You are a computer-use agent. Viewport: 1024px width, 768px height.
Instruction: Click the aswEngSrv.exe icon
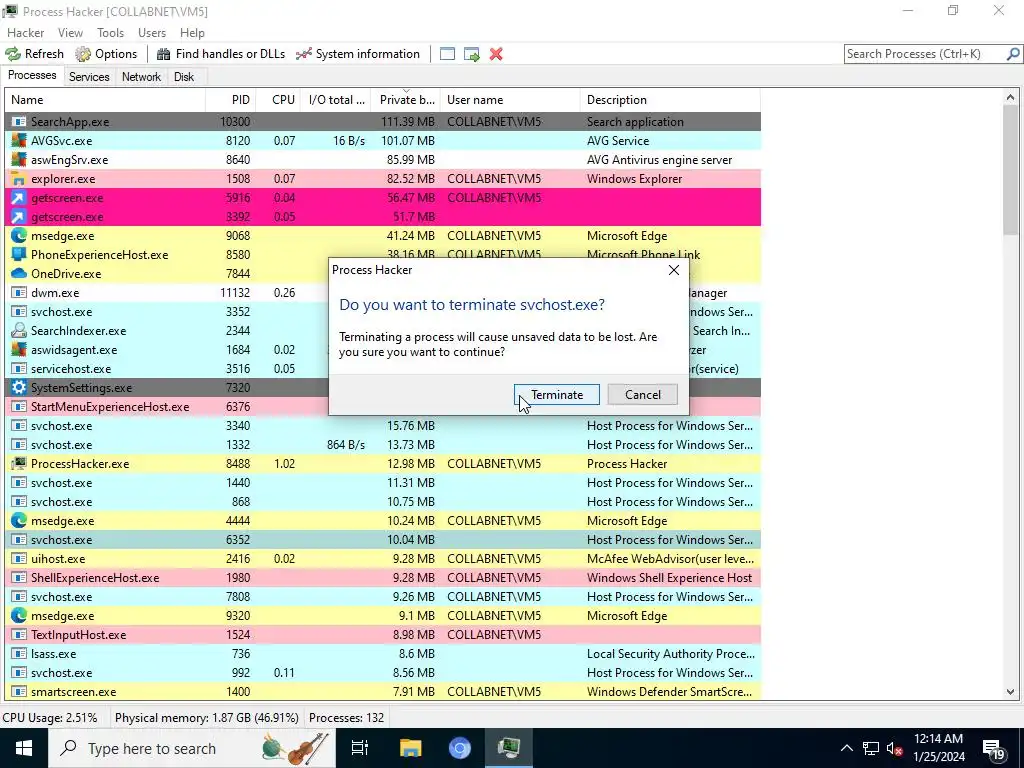click(x=19, y=160)
